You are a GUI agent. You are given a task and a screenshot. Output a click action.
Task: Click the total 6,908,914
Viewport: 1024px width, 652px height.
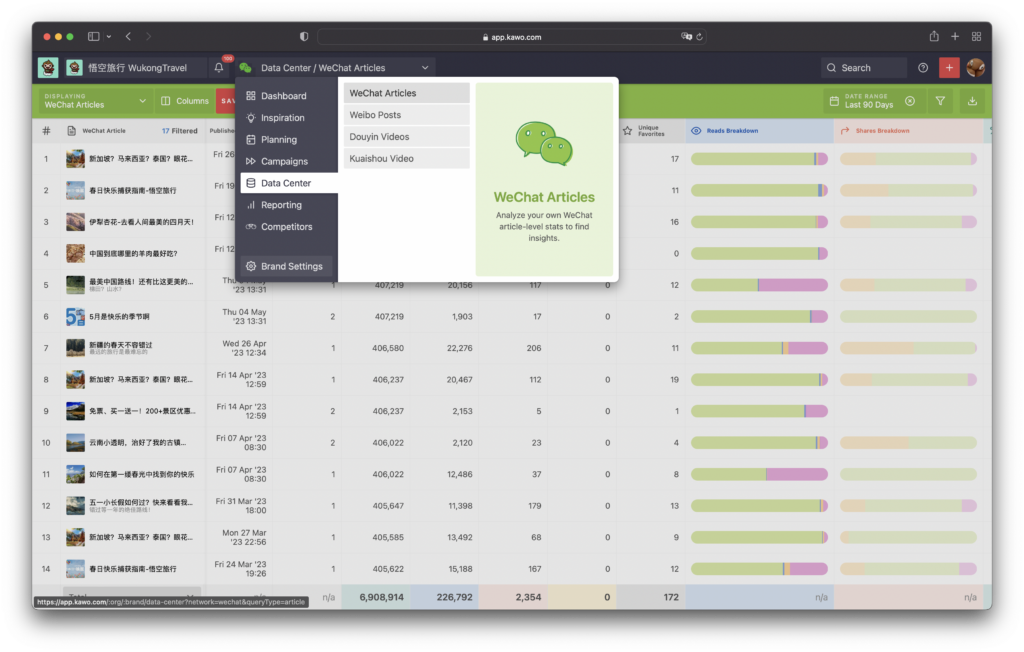381,597
